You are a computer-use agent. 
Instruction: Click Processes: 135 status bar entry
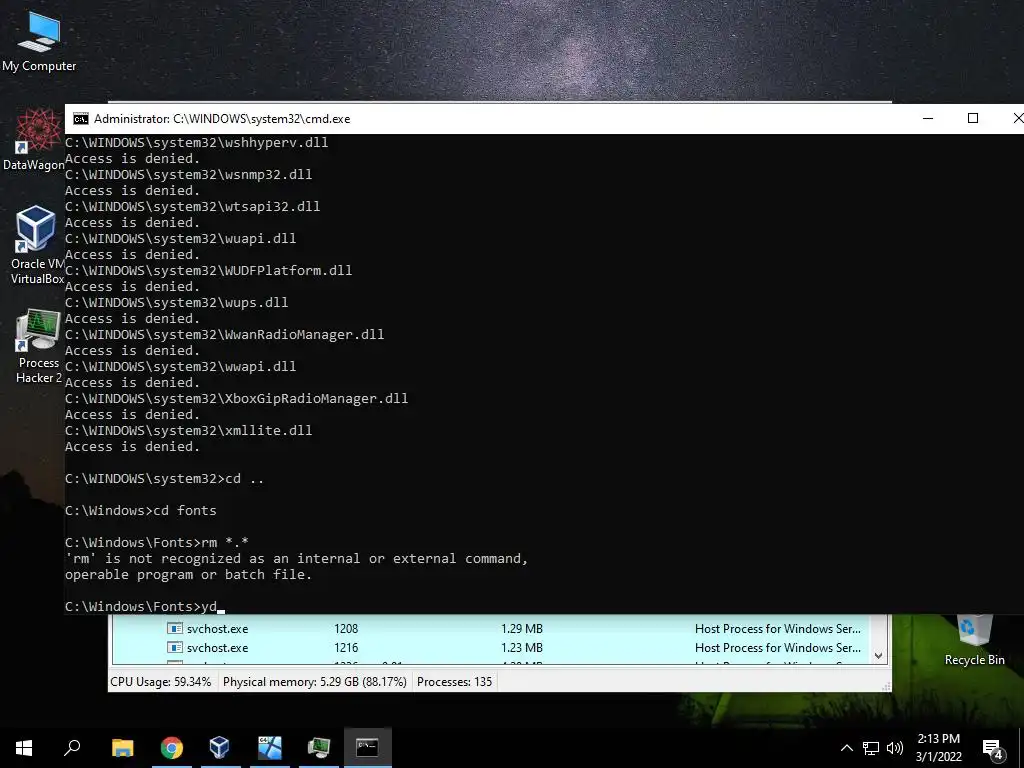(455, 682)
